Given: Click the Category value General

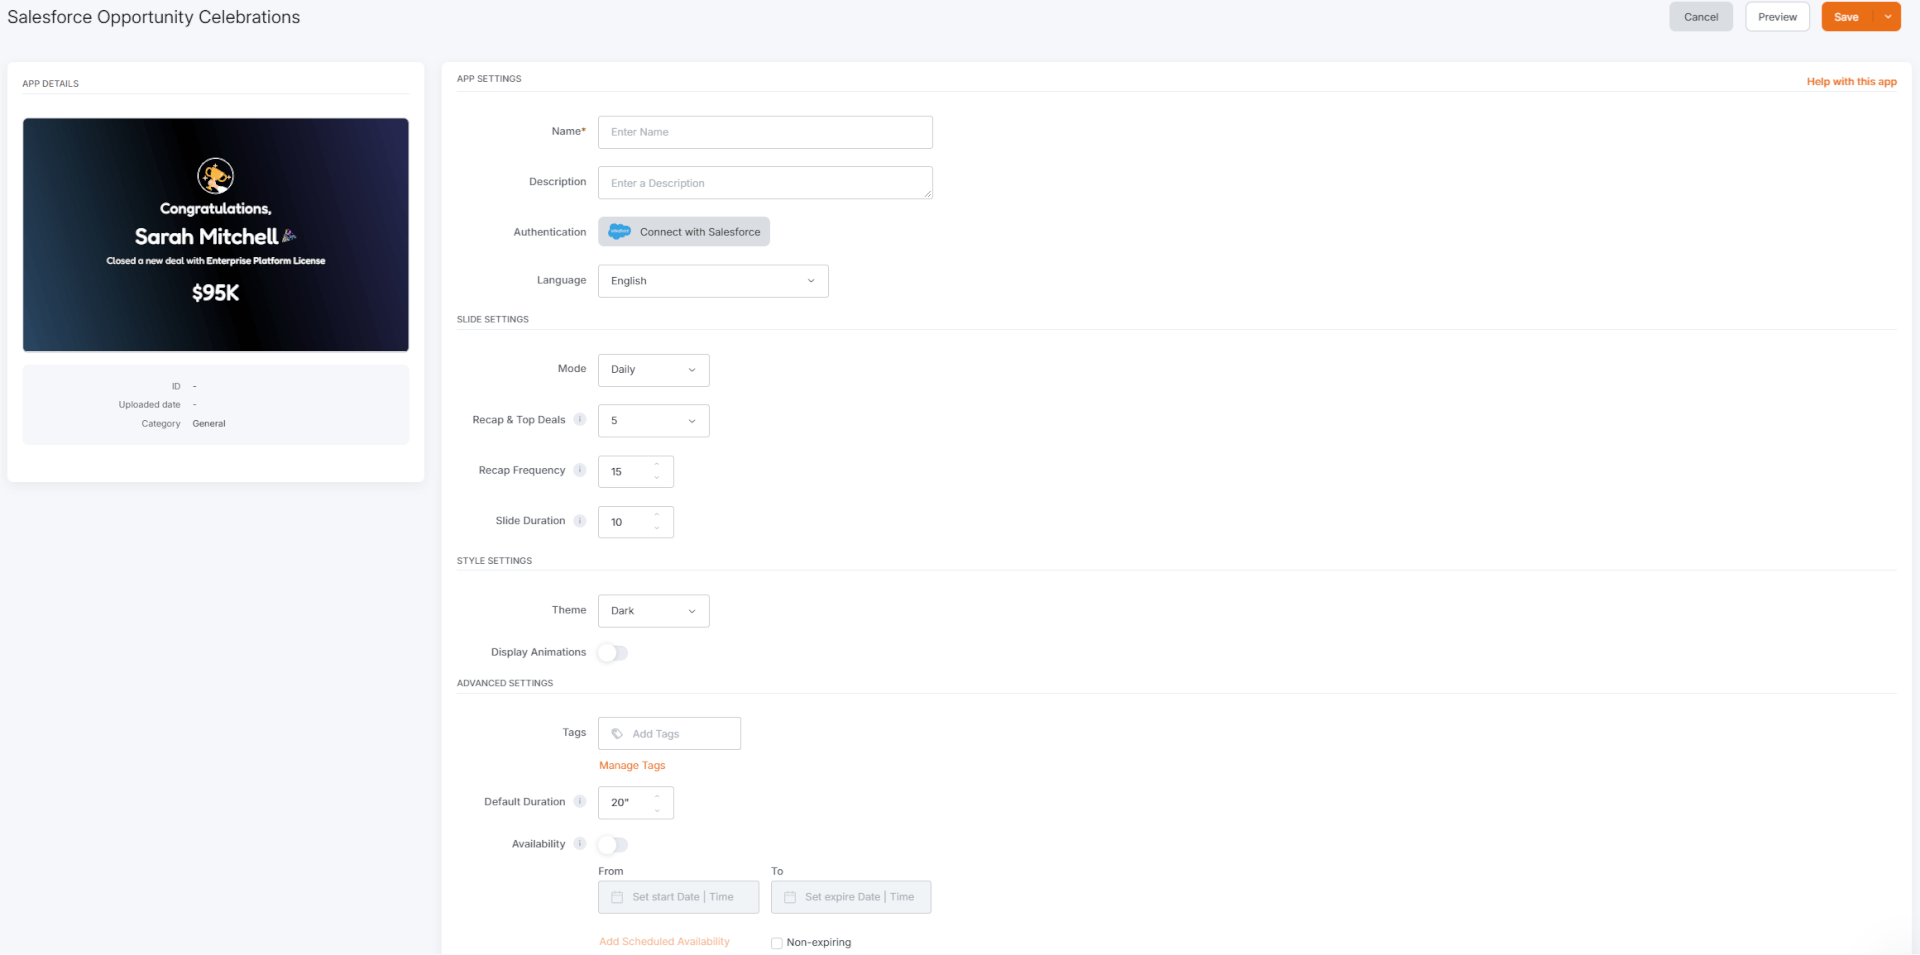Looking at the screenshot, I should pyautogui.click(x=209, y=424).
